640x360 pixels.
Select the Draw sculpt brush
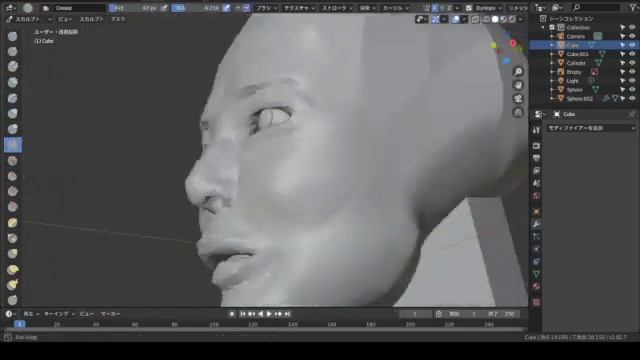[13, 36]
